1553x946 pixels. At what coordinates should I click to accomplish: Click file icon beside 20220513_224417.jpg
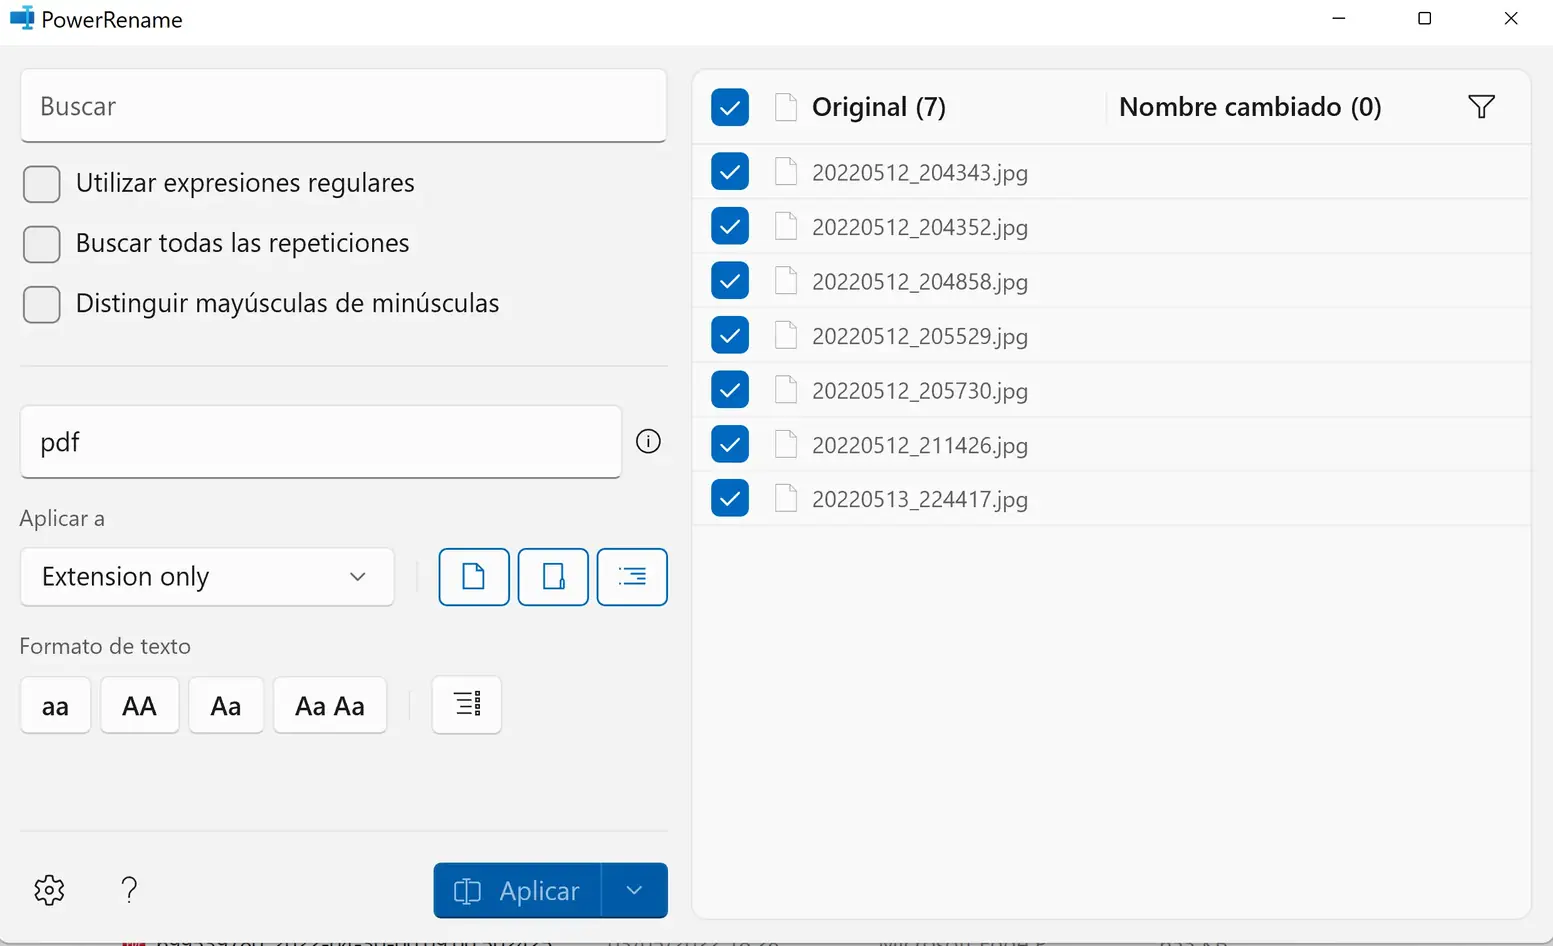786,498
